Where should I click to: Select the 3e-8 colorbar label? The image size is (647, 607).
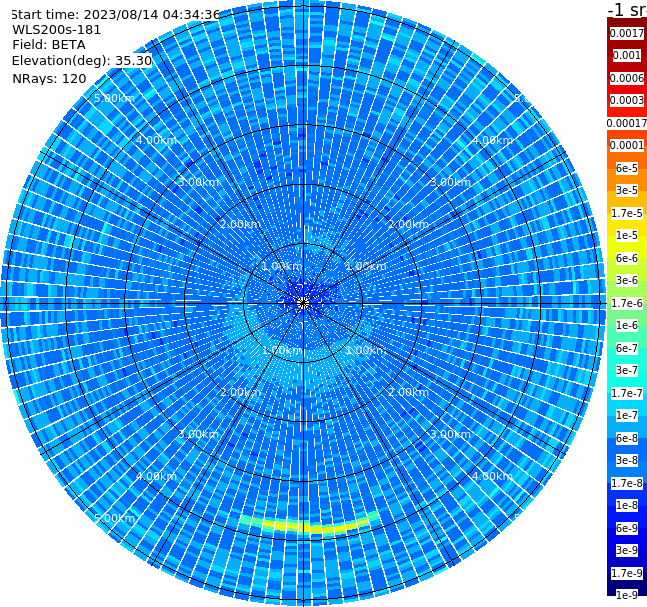pyautogui.click(x=627, y=460)
